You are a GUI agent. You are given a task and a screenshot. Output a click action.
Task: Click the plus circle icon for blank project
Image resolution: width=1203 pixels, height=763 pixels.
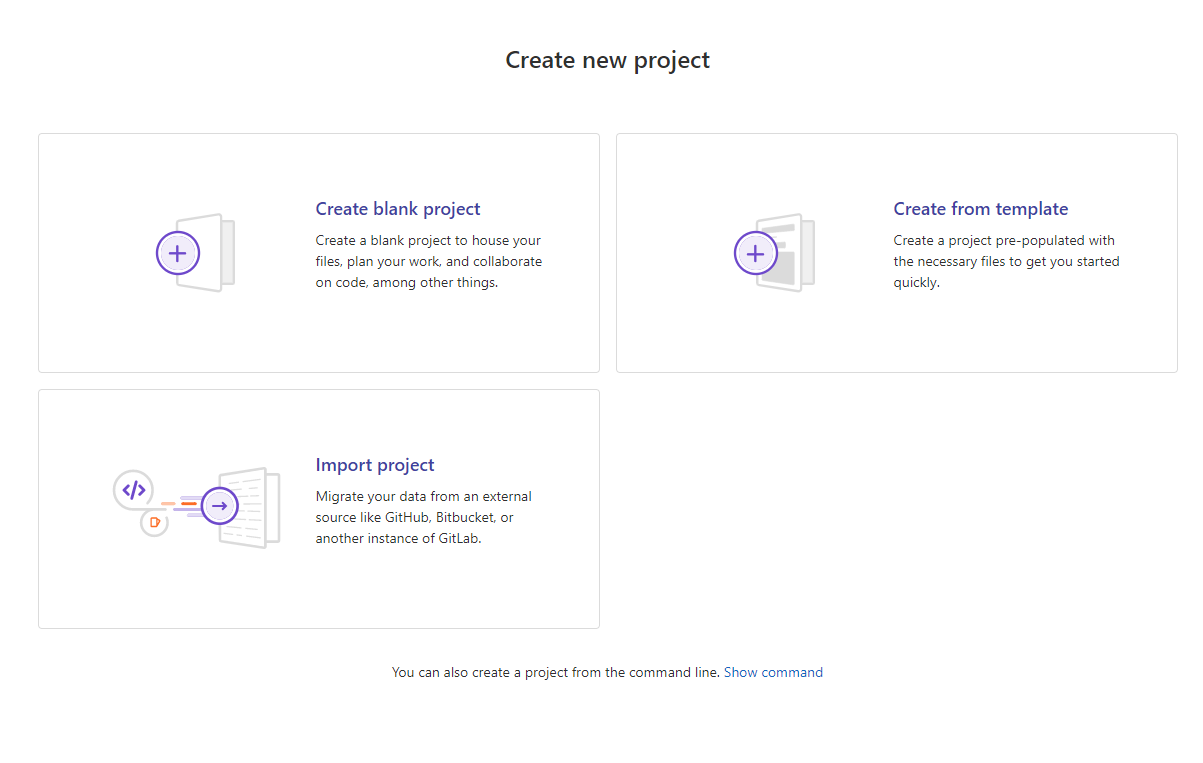click(x=178, y=253)
